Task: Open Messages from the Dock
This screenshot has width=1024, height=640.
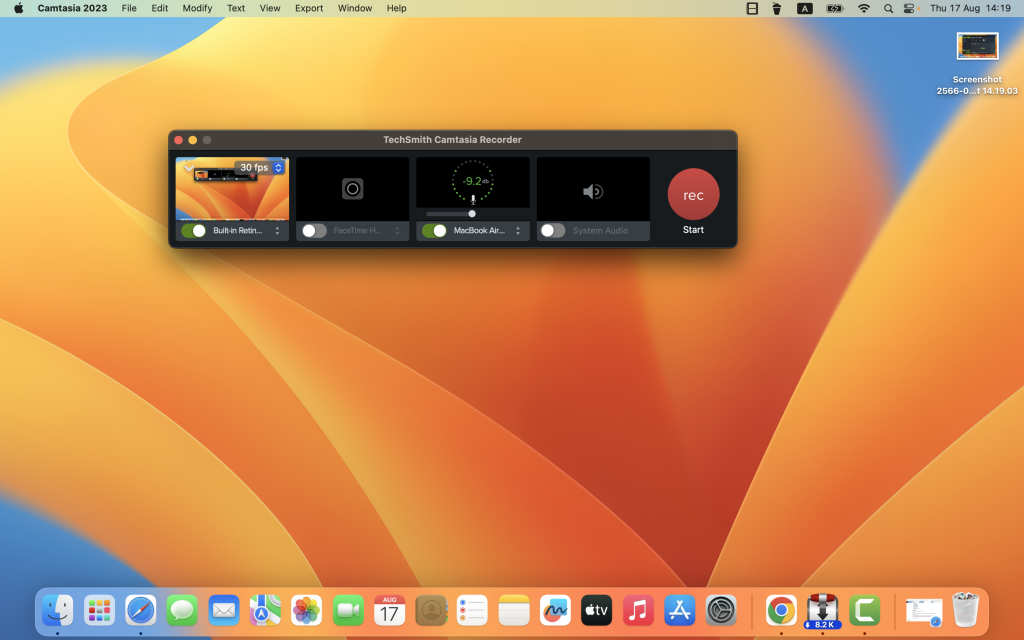Action: (182, 611)
